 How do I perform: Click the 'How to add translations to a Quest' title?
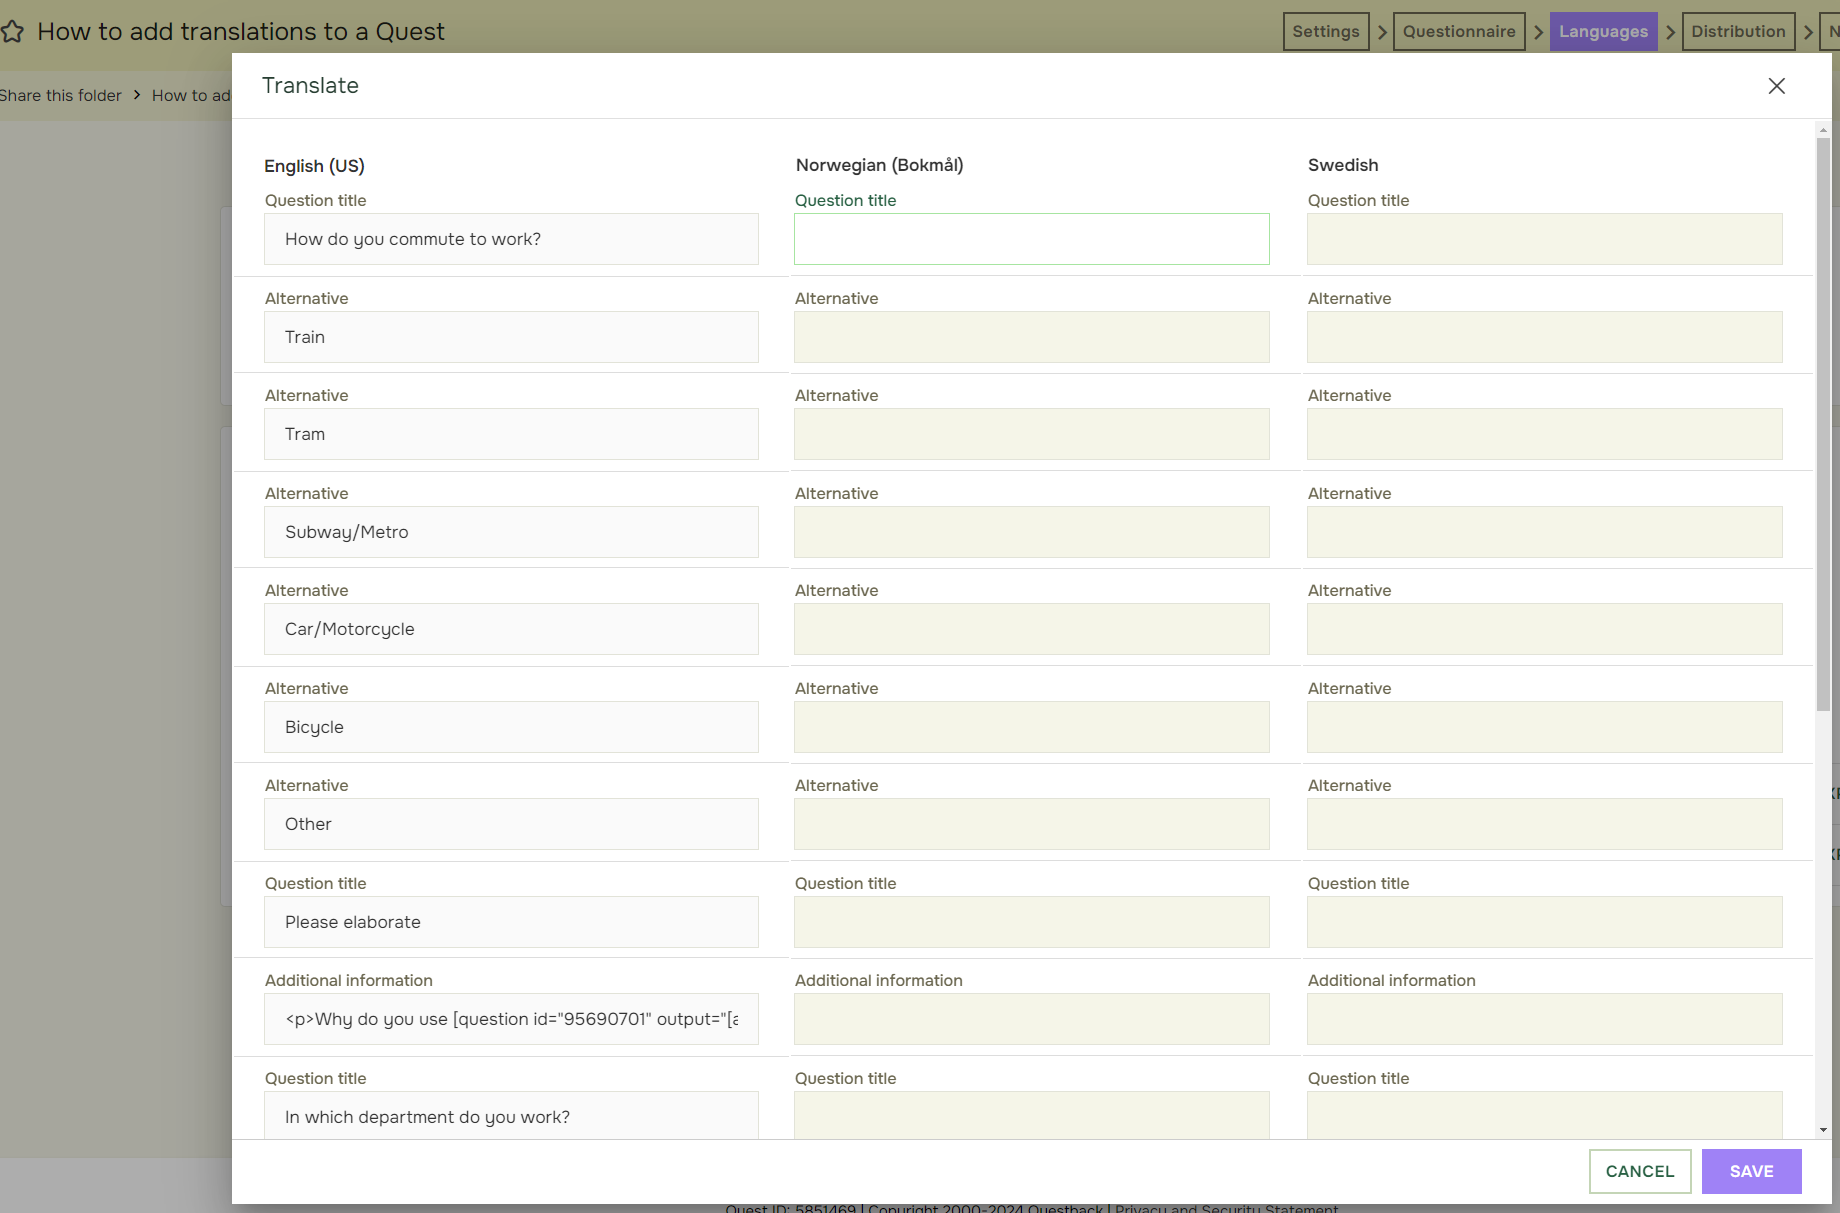point(241,32)
